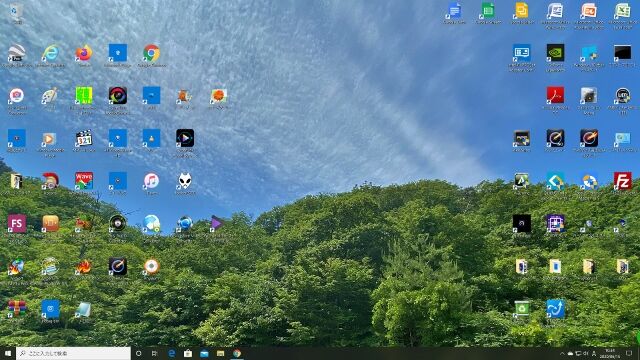The width and height of the screenshot is (640, 360).
Task: Expand the system tray hidden icons chevron
Action: pos(562,353)
